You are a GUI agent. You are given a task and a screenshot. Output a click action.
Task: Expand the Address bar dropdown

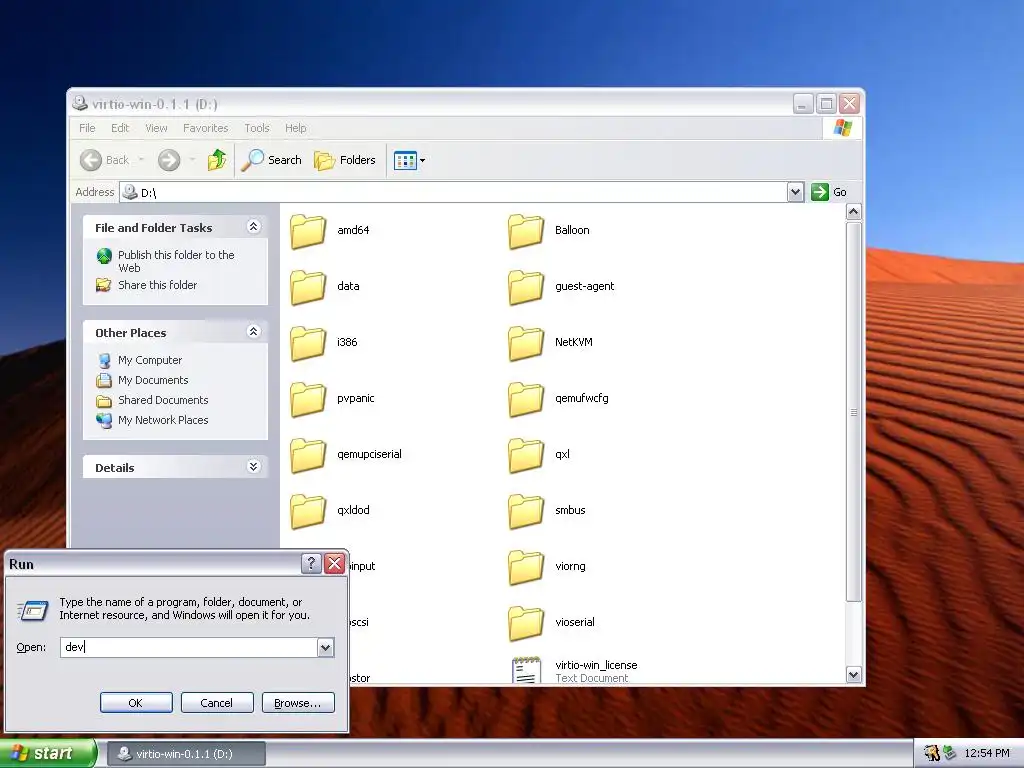click(795, 192)
